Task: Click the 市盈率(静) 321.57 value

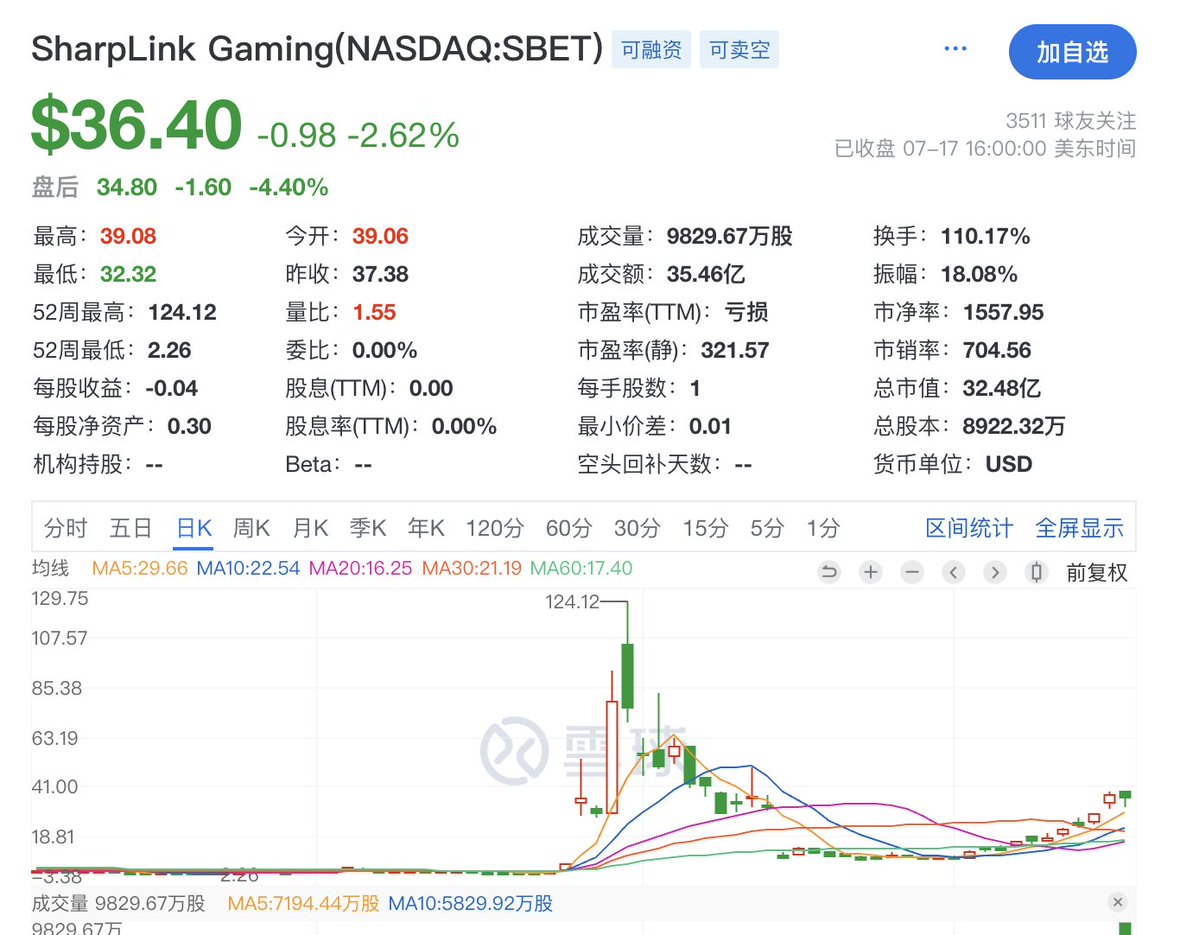Action: pos(735,350)
